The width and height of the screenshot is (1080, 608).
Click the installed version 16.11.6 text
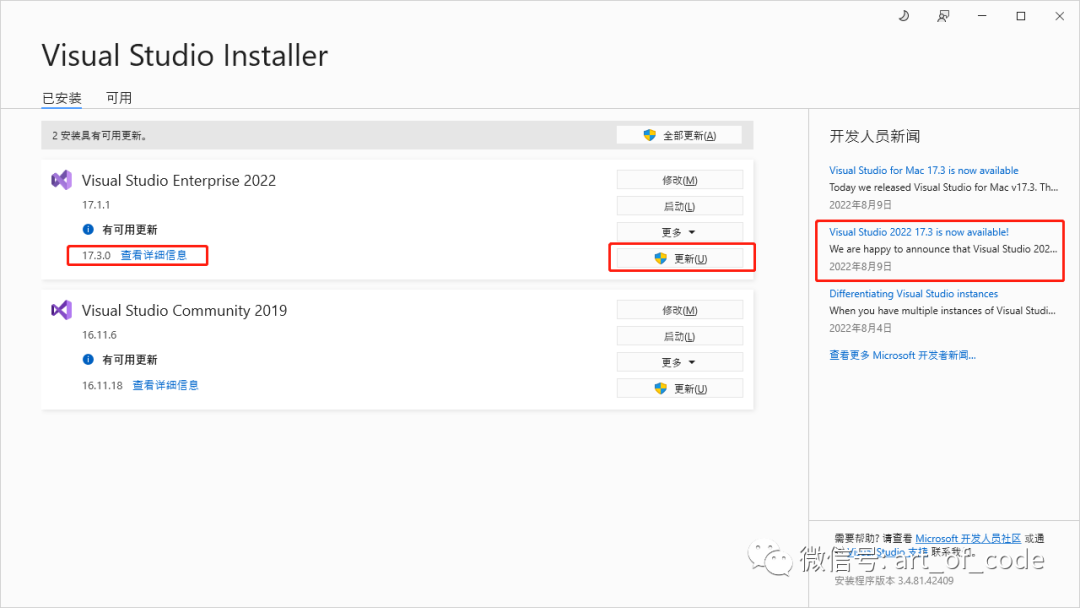point(99,335)
